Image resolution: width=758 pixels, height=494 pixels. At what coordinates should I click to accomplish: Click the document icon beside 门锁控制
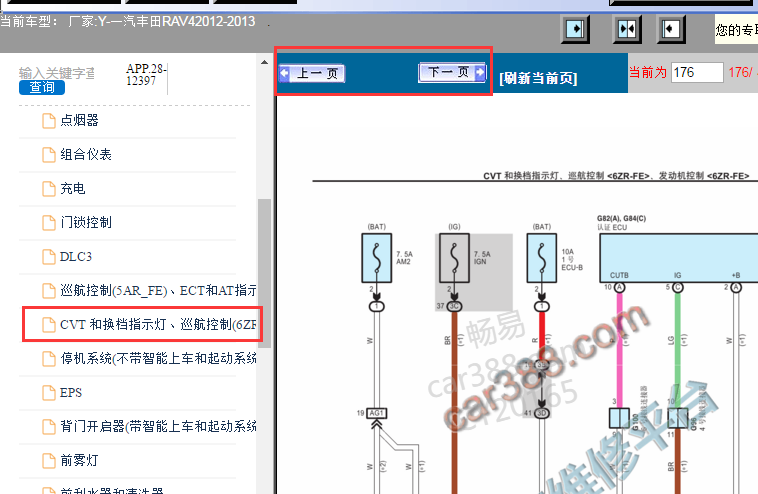tap(49, 223)
